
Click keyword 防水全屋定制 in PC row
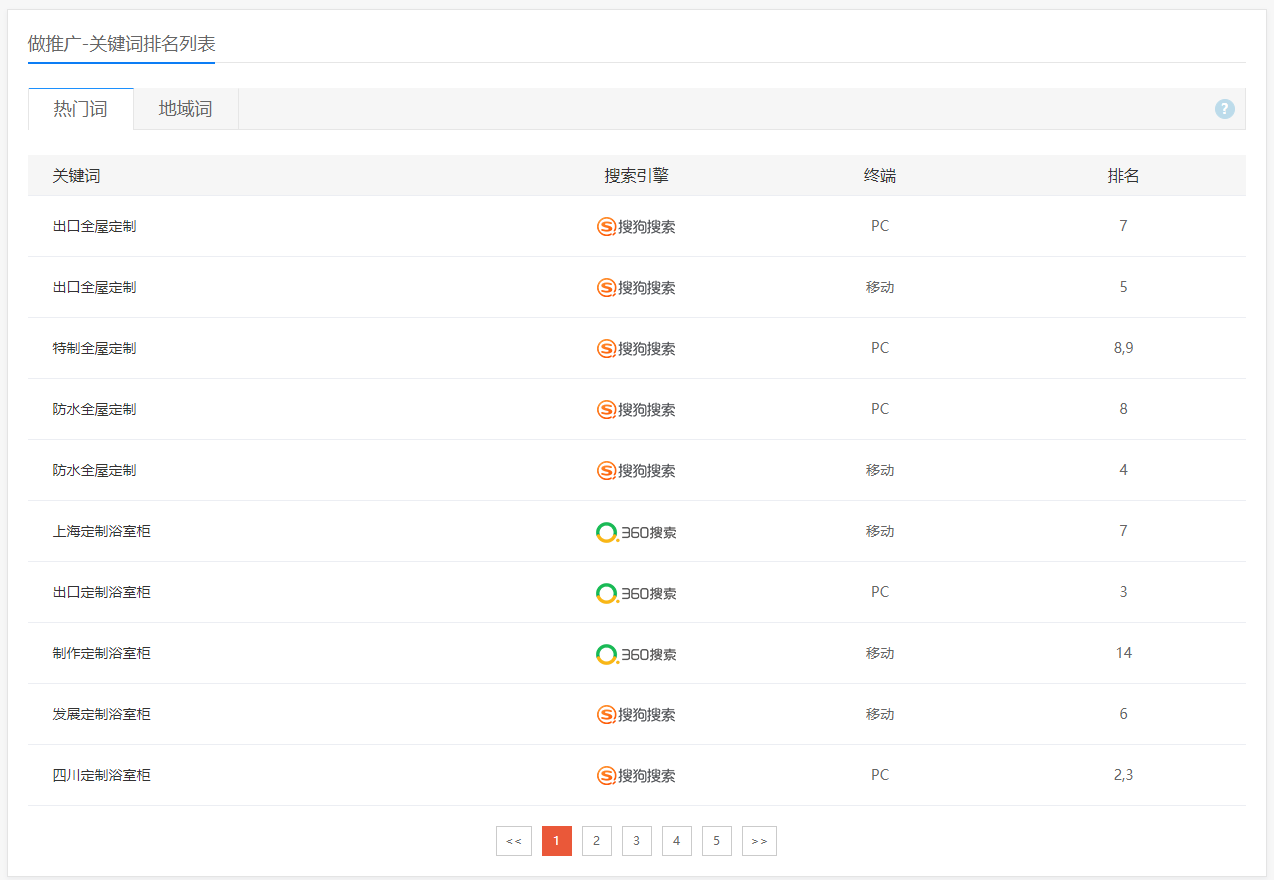click(94, 409)
